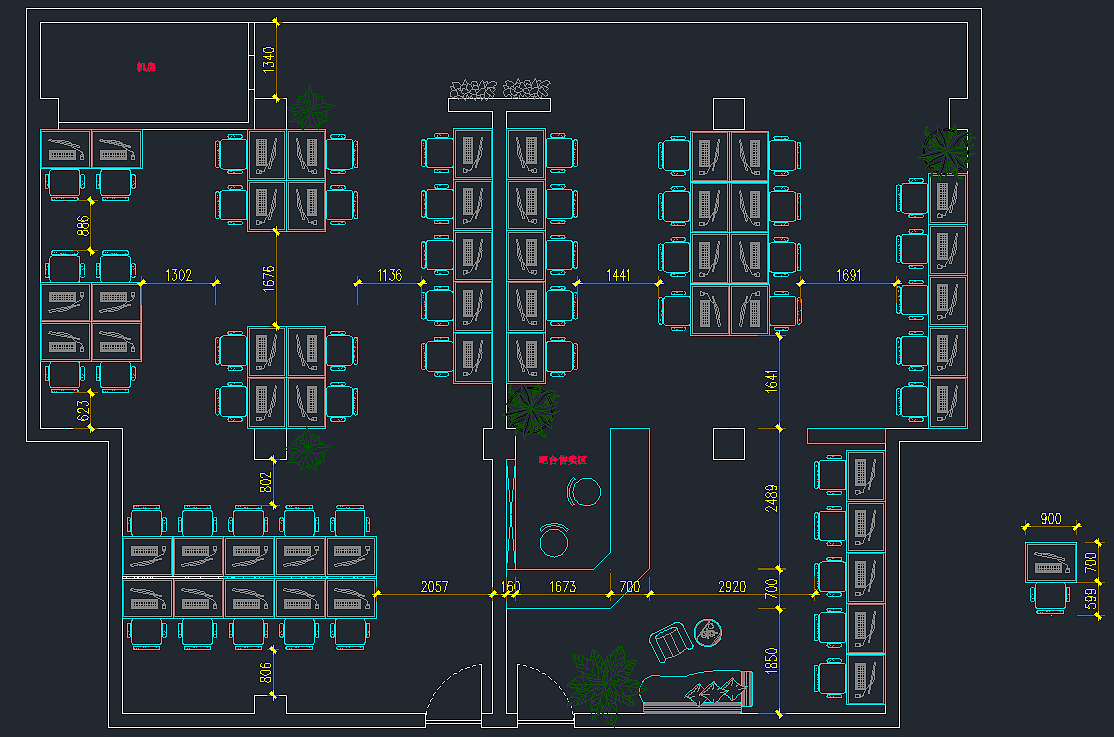Click the 1641 vertical dimension text
Screen dimensions: 1114x737
(772, 381)
